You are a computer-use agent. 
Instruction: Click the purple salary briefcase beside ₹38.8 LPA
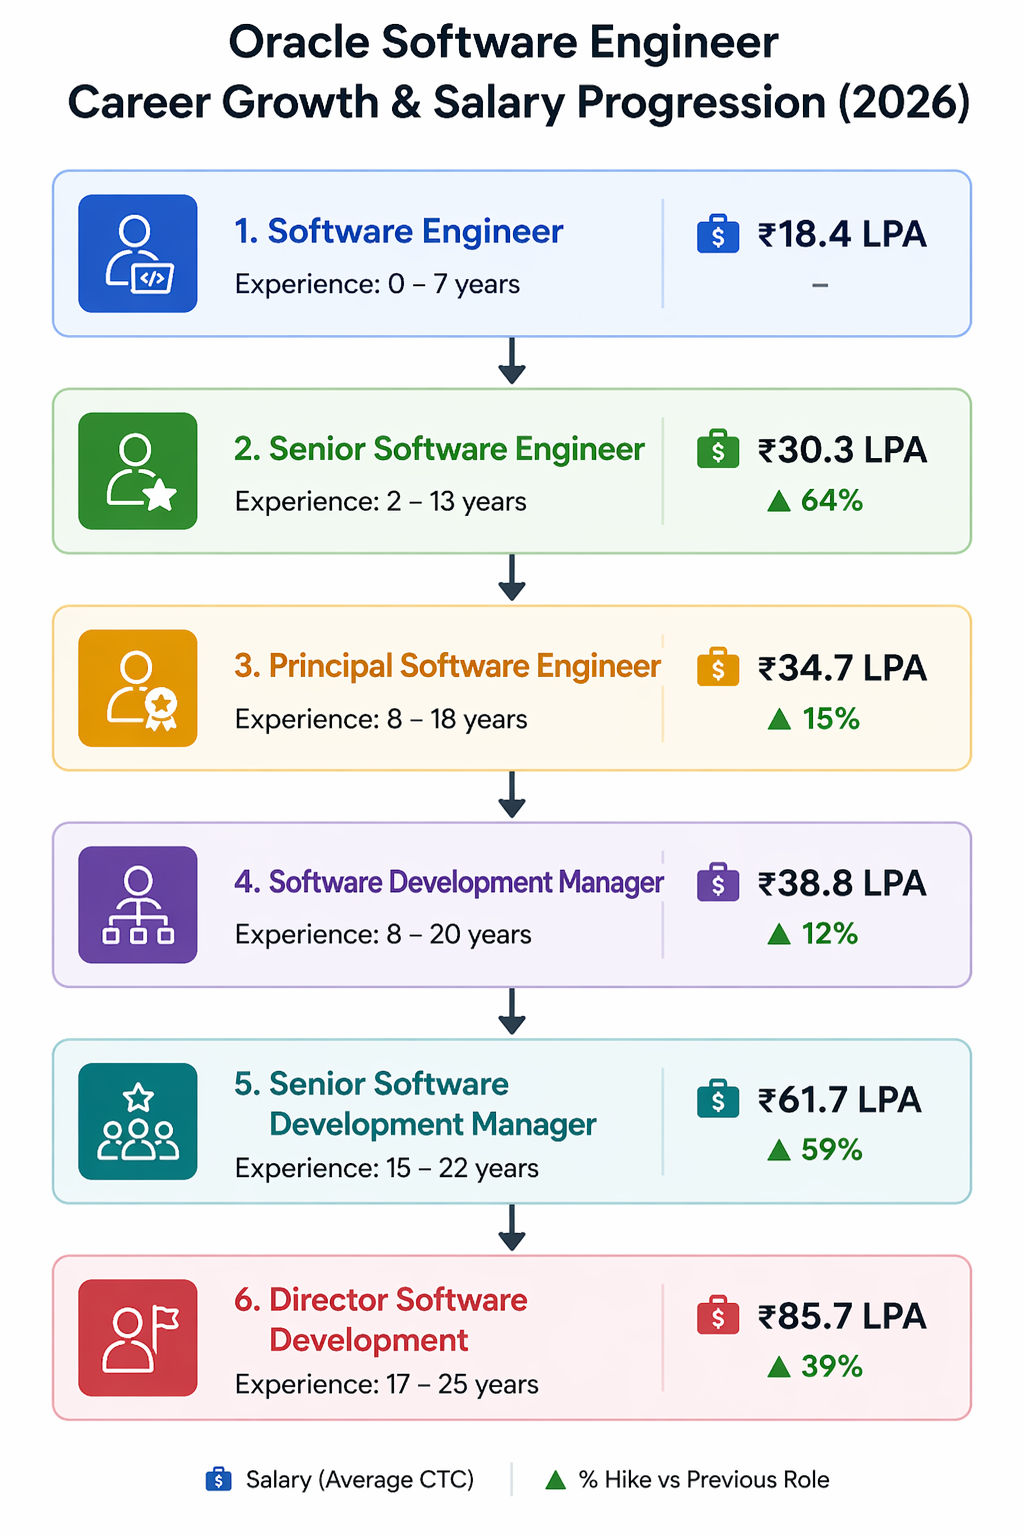(x=718, y=883)
